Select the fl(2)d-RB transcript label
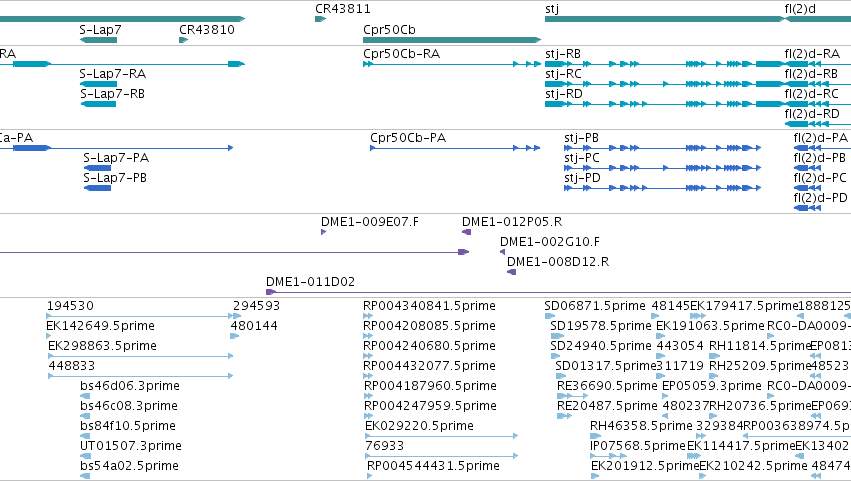Viewport: 851px width, 481px height. (811, 73)
